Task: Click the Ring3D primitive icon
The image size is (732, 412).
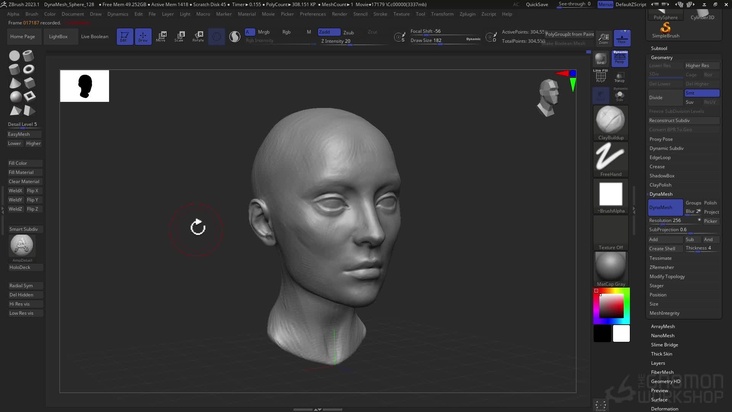Action: pos(28,69)
